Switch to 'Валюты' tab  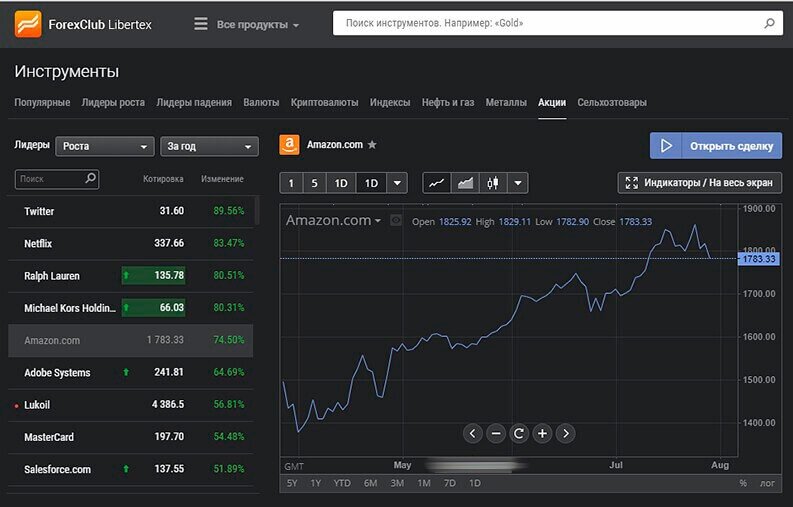[261, 102]
